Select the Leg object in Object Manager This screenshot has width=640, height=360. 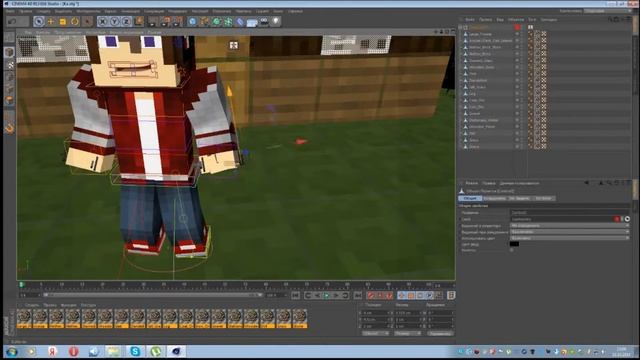[472, 93]
